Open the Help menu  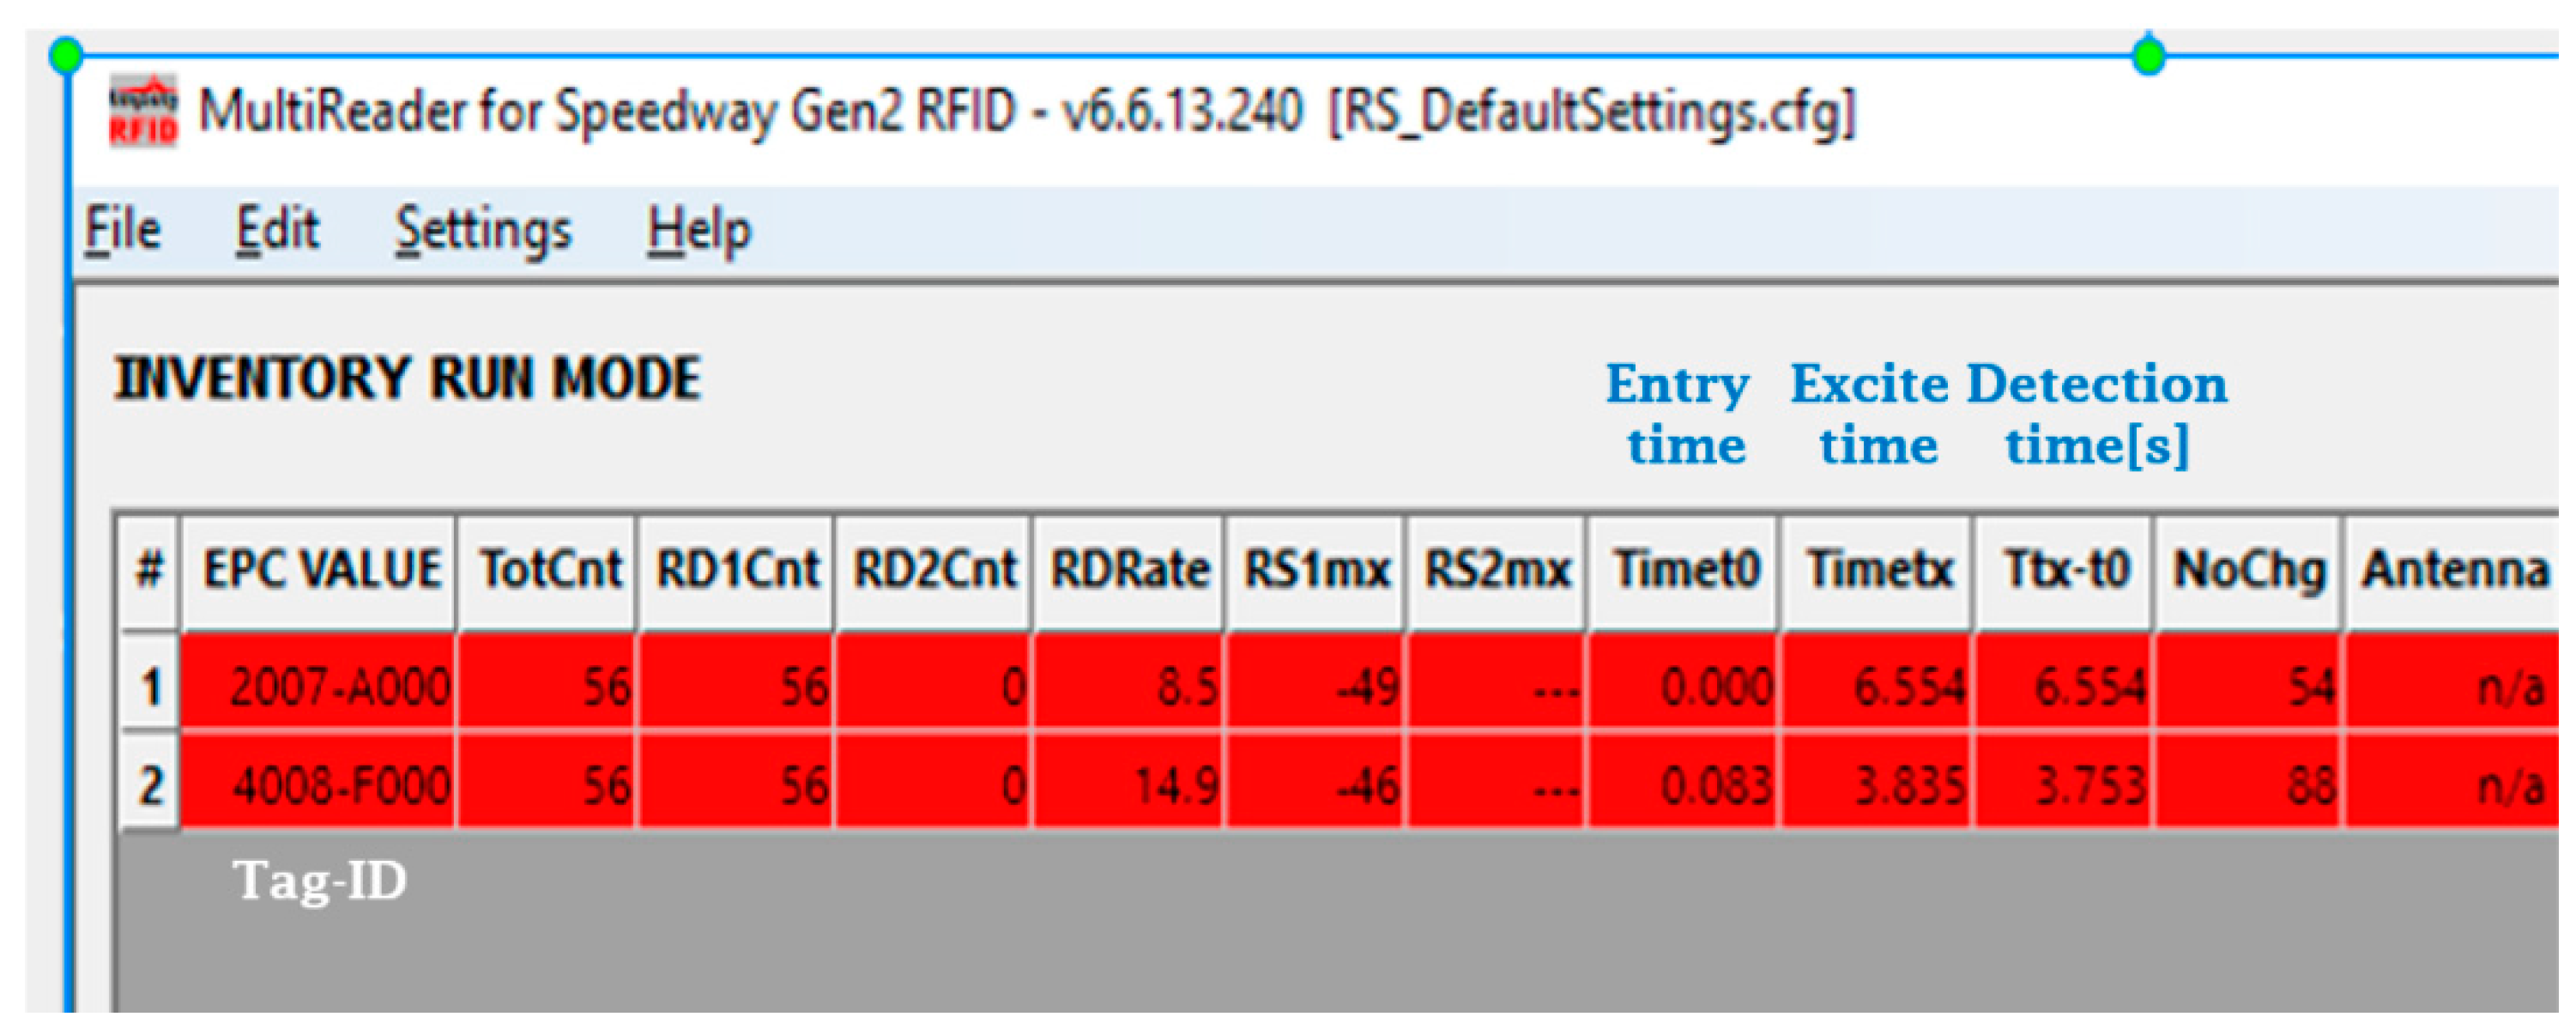(698, 230)
